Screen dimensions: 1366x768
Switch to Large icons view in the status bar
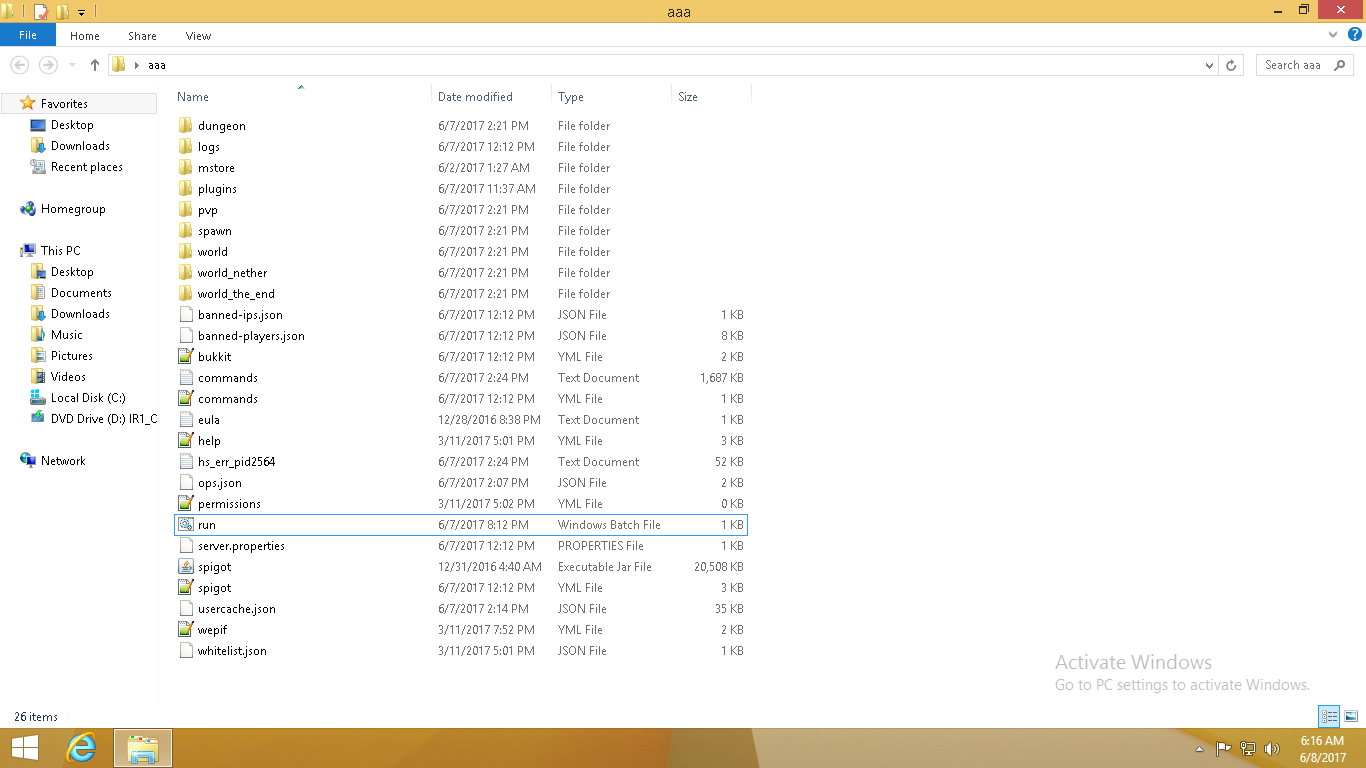(1350, 716)
